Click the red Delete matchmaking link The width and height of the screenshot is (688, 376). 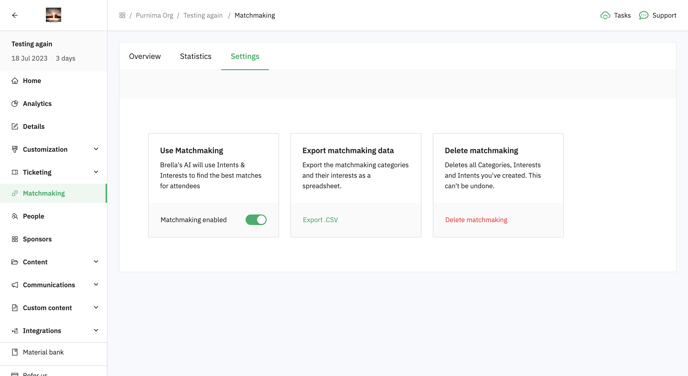[476, 220]
